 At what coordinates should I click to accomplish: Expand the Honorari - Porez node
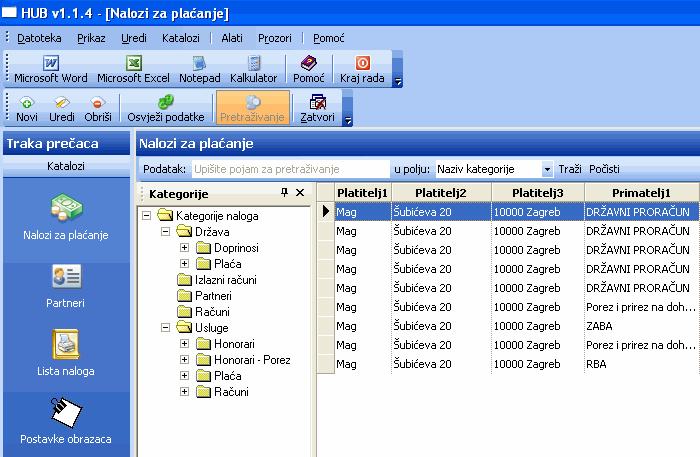pyautogui.click(x=184, y=360)
